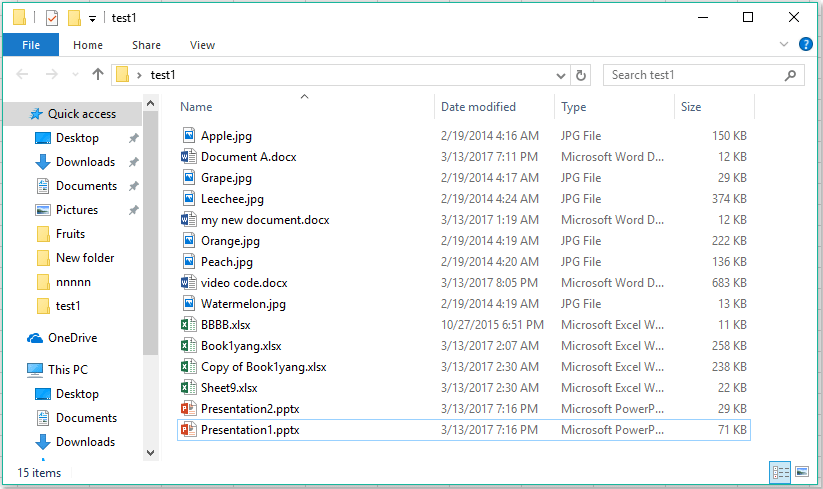823x489 pixels.
Task: Expand the ribbon using the chevron
Action: 784,45
